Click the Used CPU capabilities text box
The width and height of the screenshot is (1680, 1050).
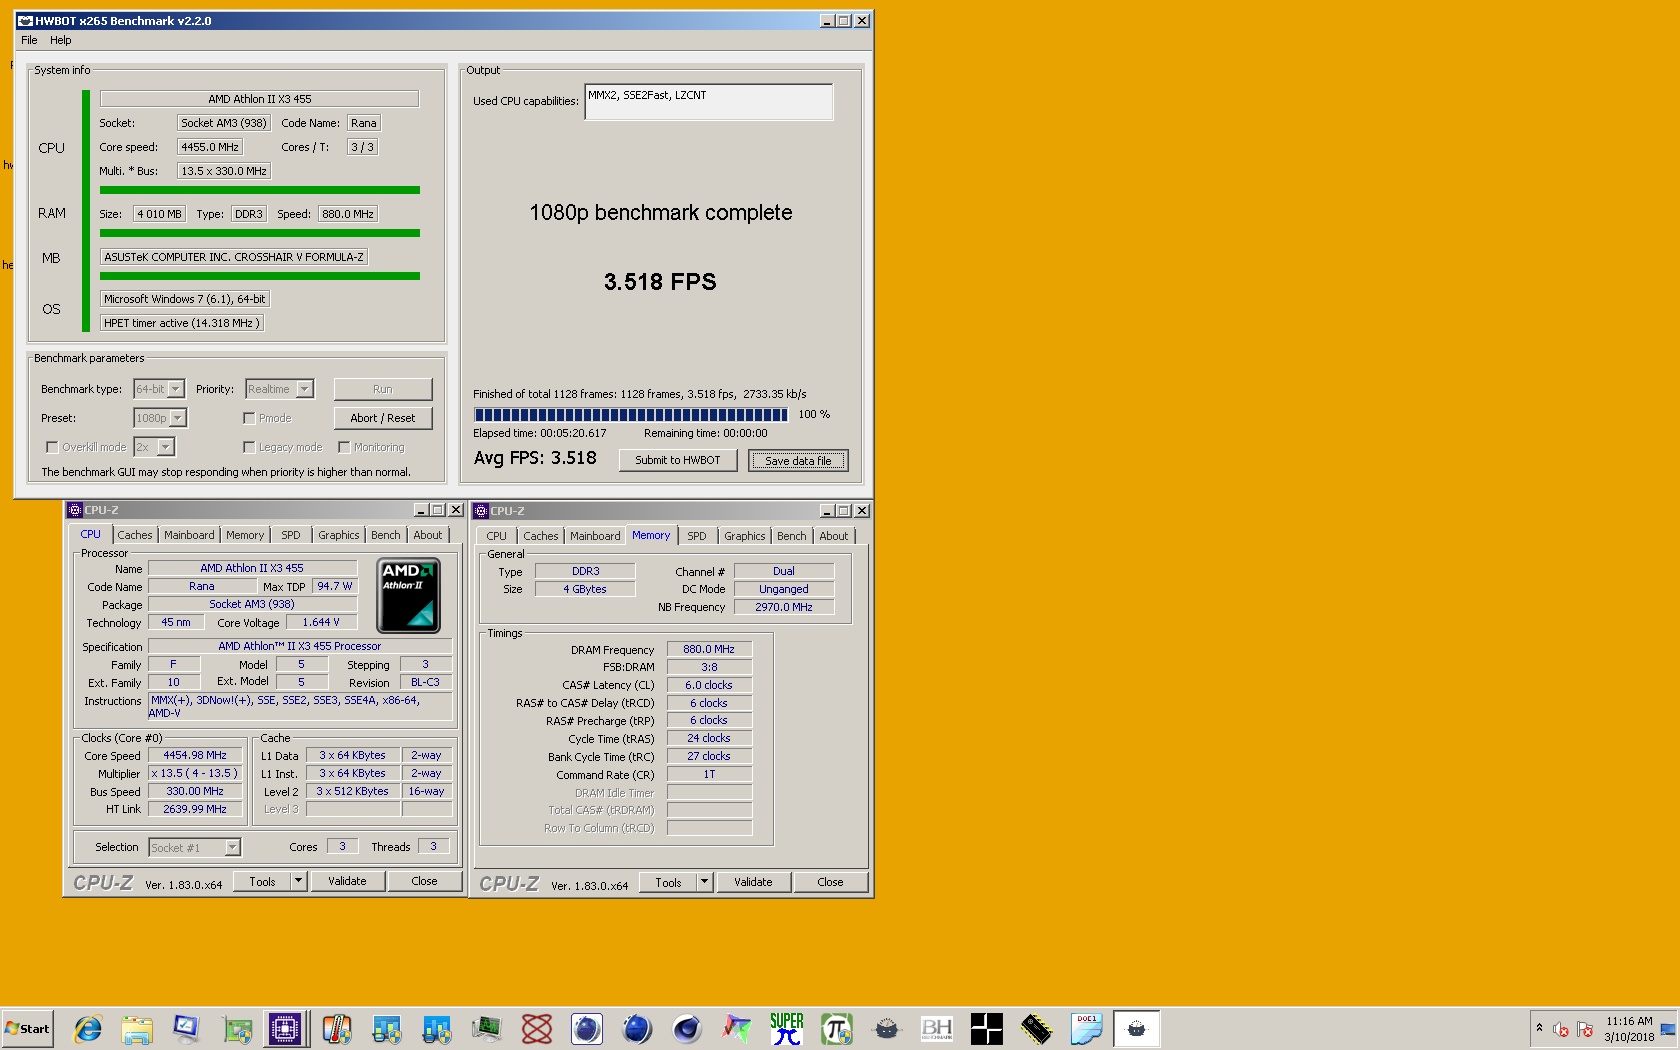709,101
